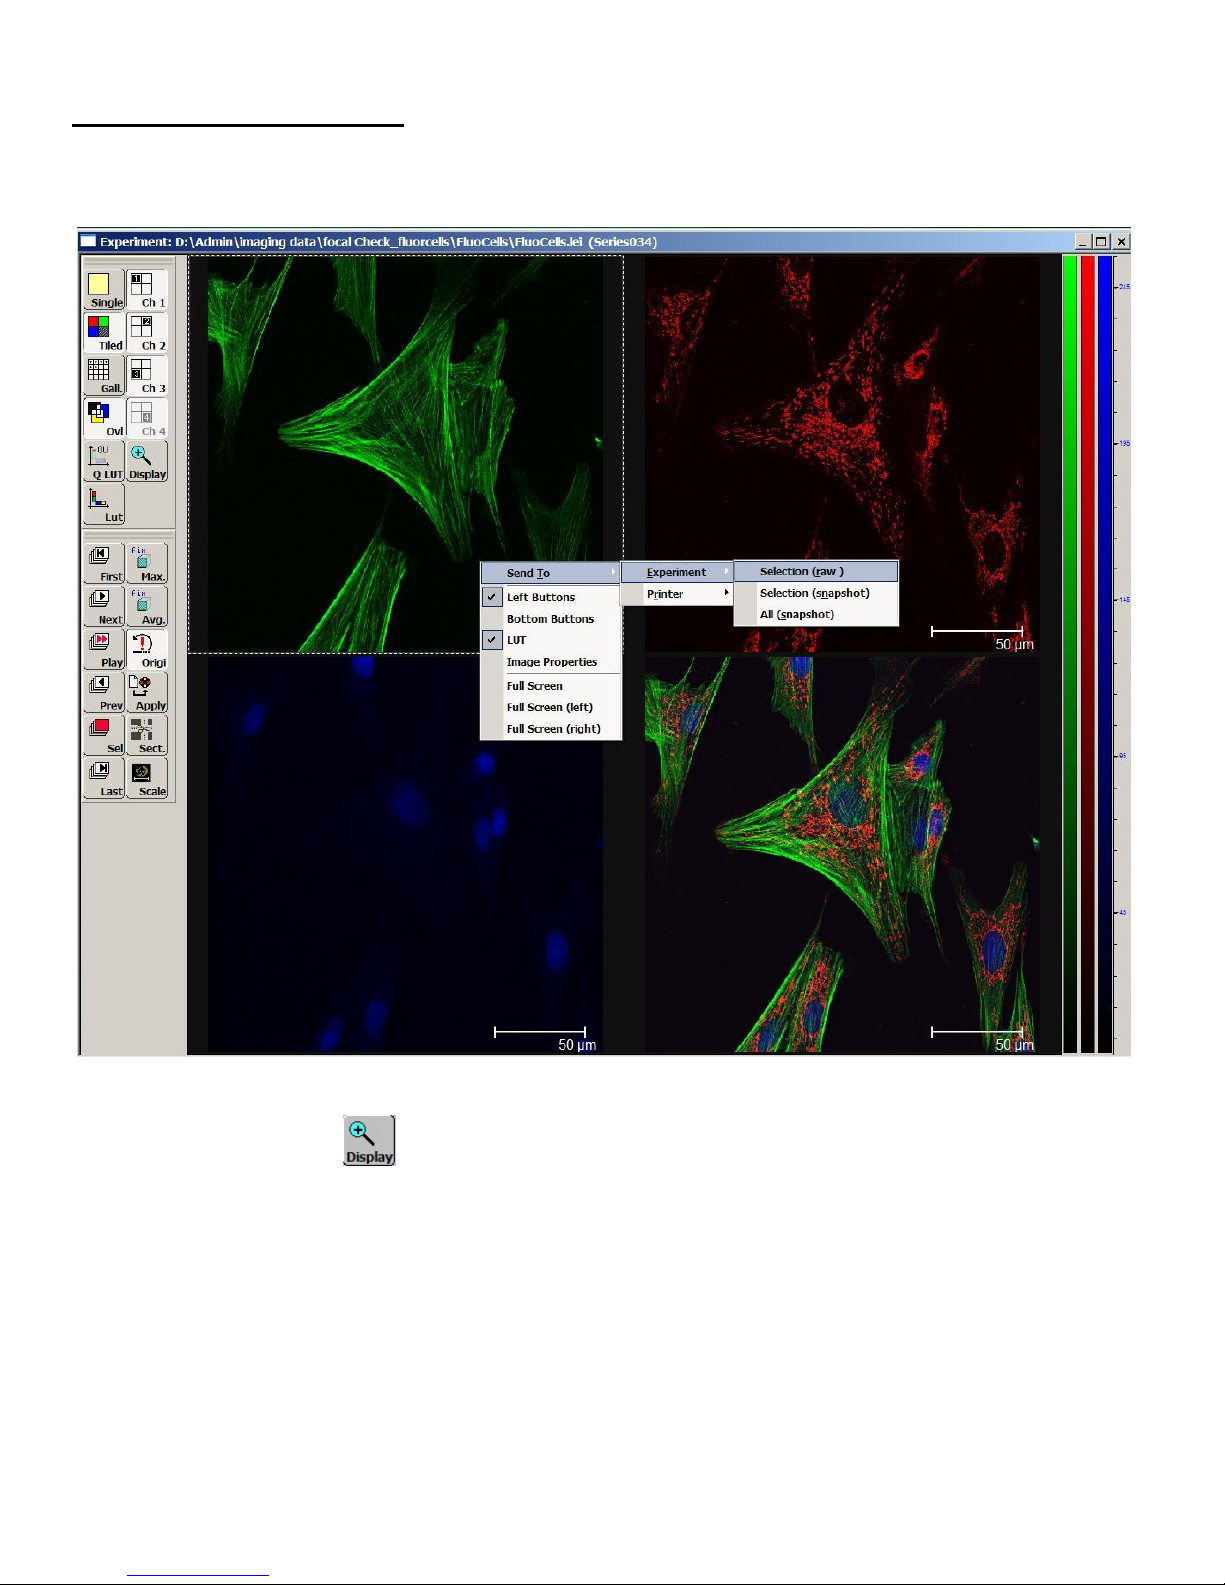1225x1585 pixels.
Task: Choose All (snapshot) option
Action: [816, 614]
